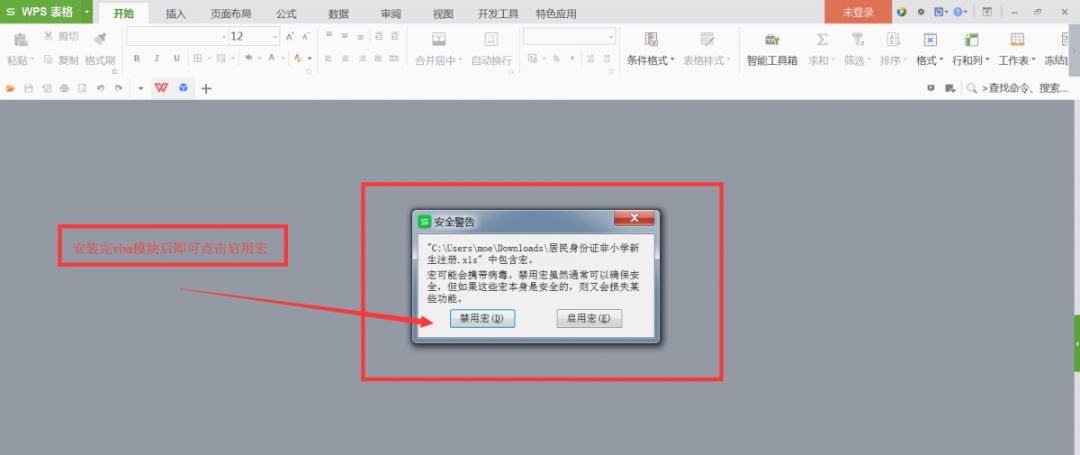Click the magnifier search icon
This screenshot has width=1080, height=455.
click(972, 88)
